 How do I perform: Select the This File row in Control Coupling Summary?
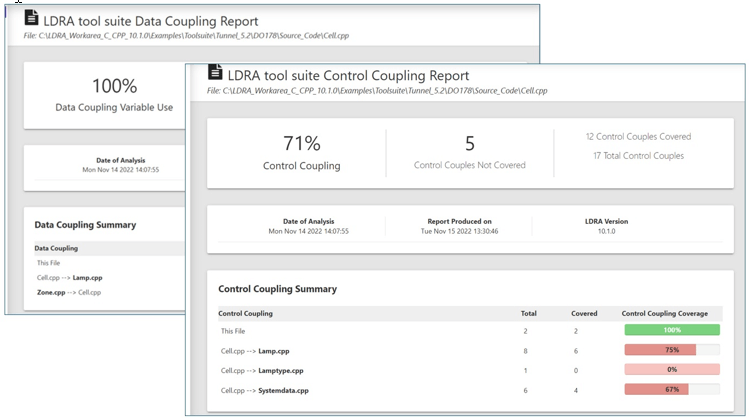pyautogui.click(x=470, y=331)
